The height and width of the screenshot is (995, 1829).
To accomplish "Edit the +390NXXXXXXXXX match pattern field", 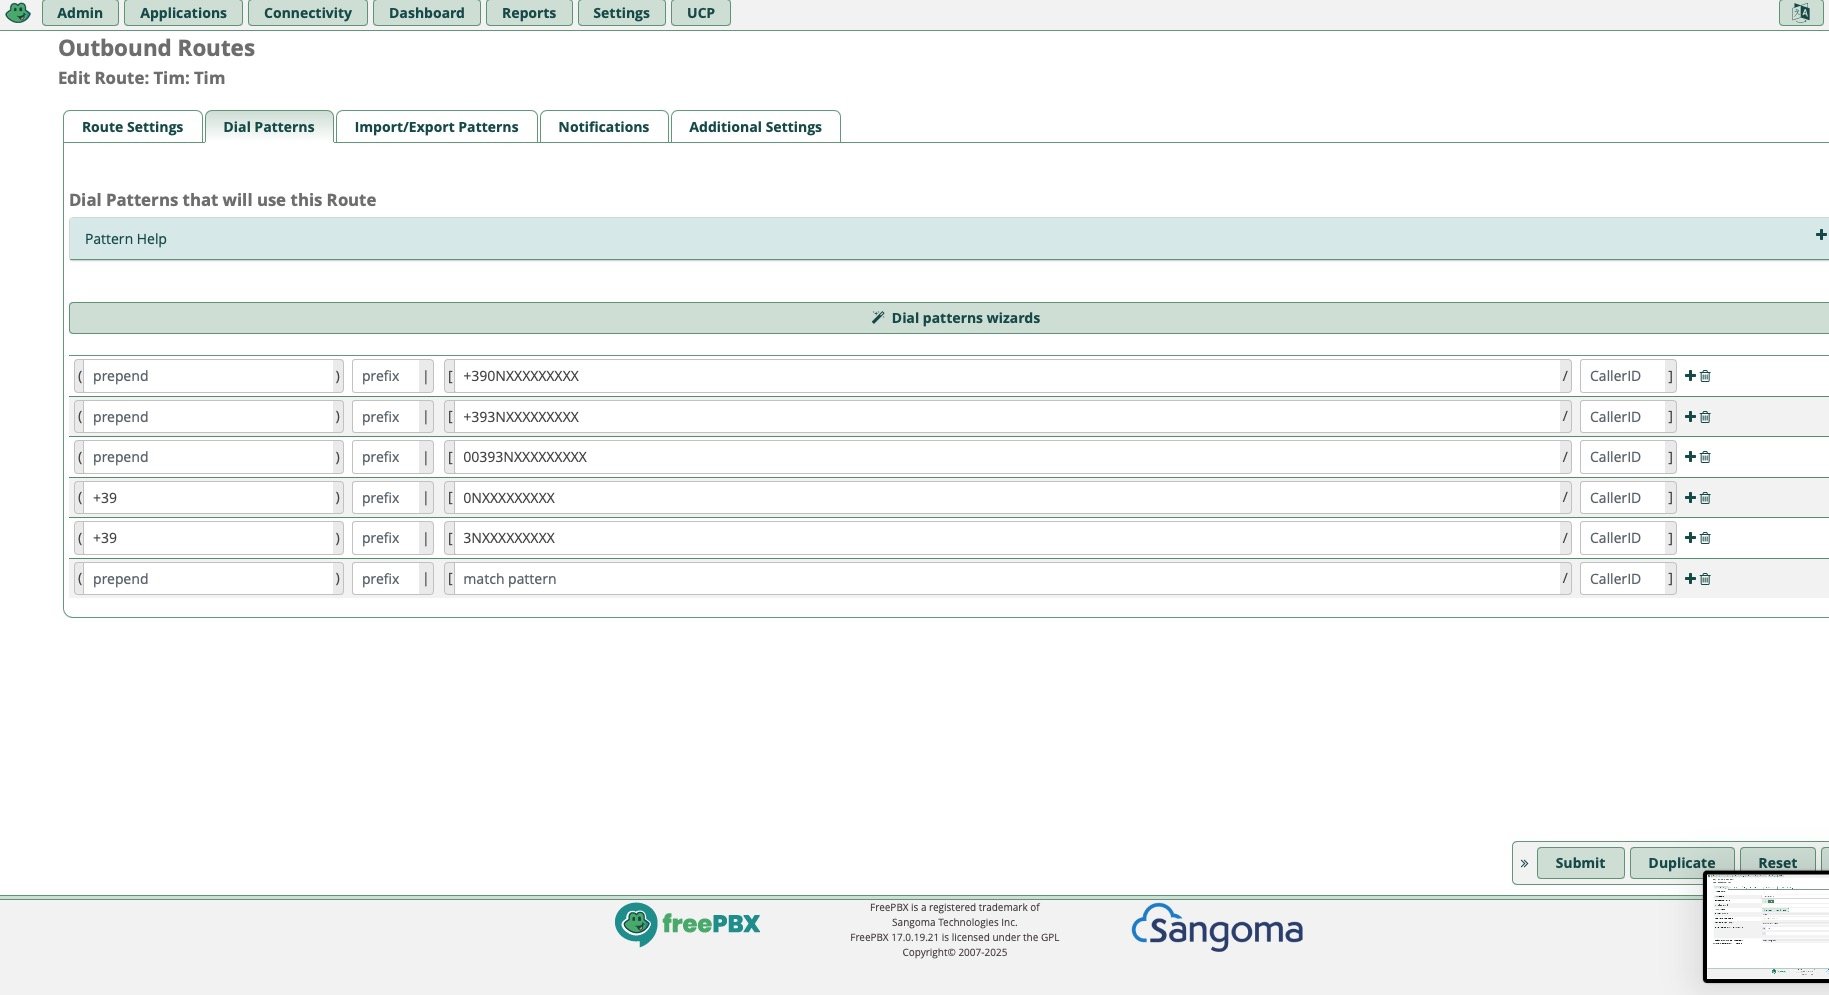I will [1007, 376].
